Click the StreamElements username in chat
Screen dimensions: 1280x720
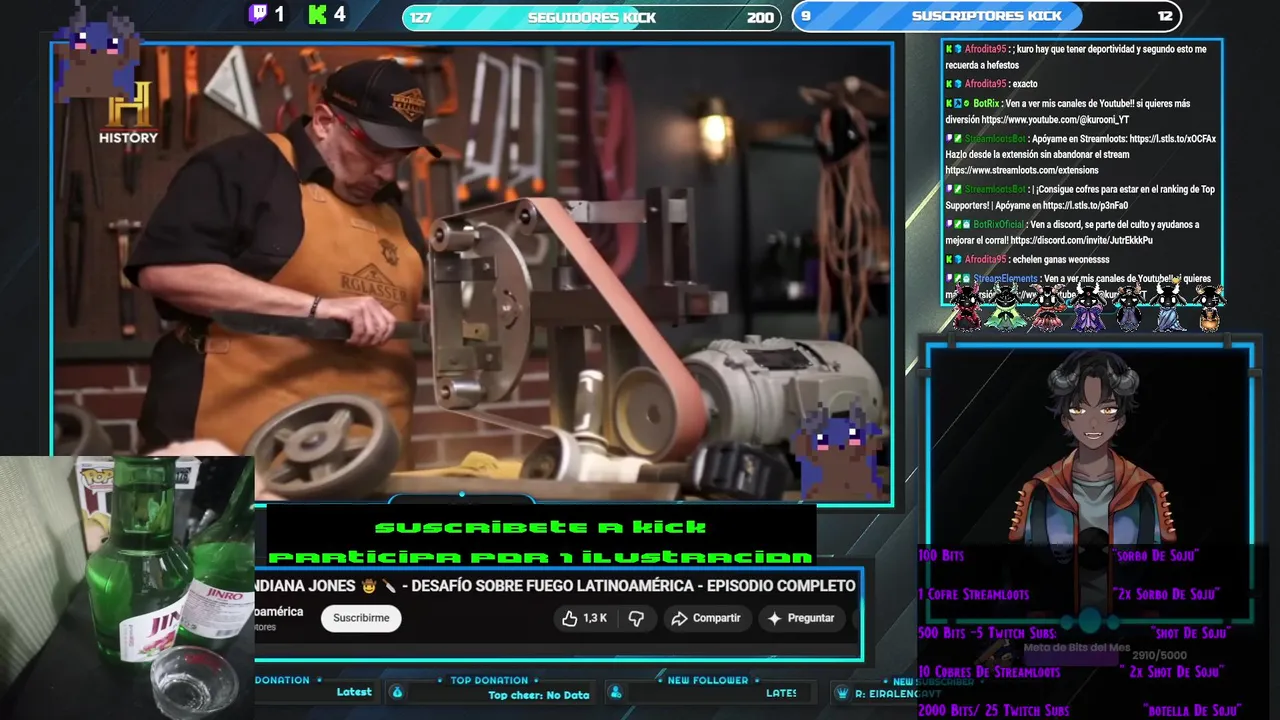pos(1005,279)
